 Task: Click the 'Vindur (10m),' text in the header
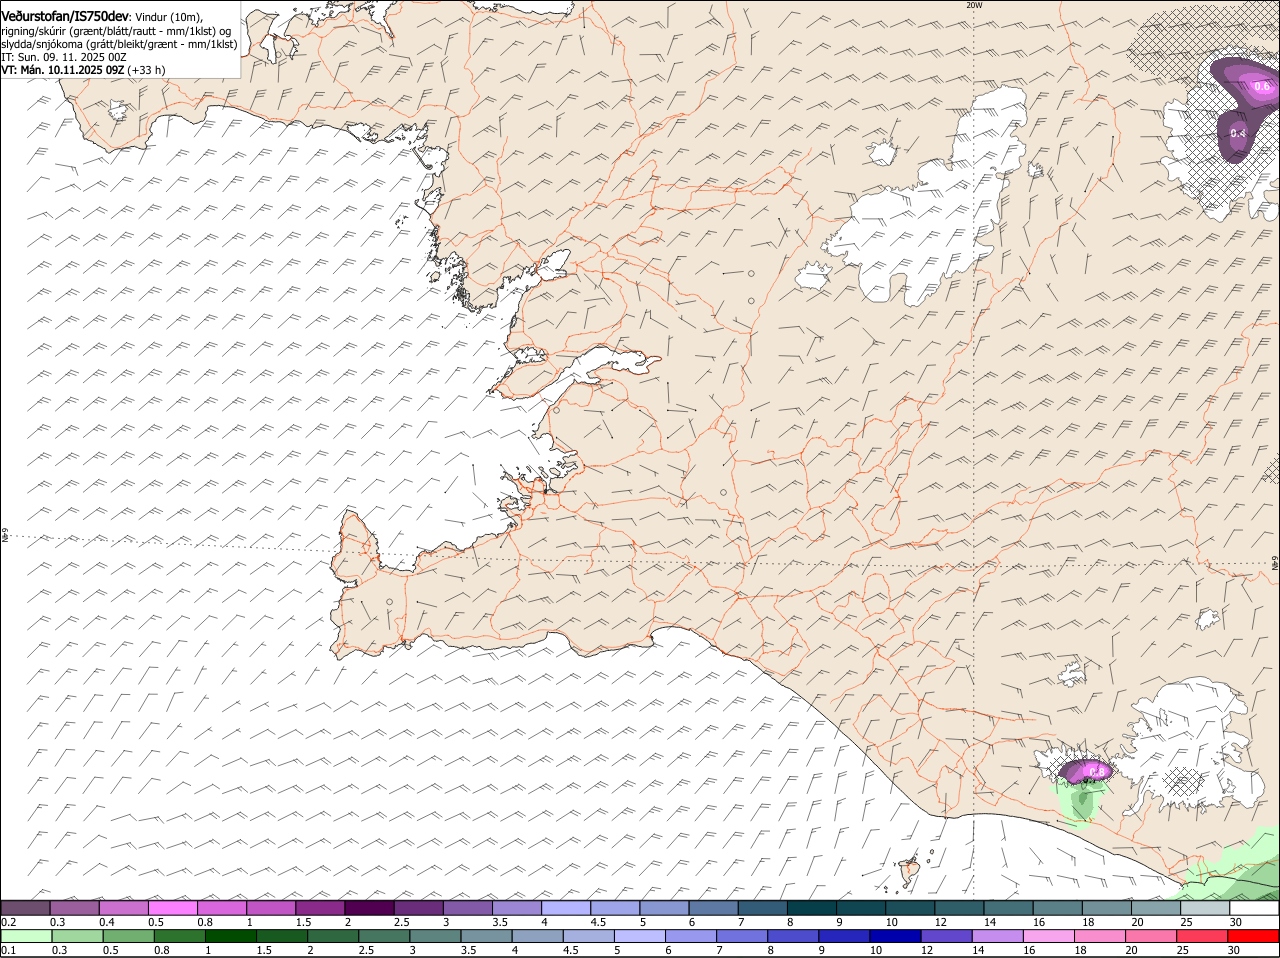pos(167,16)
